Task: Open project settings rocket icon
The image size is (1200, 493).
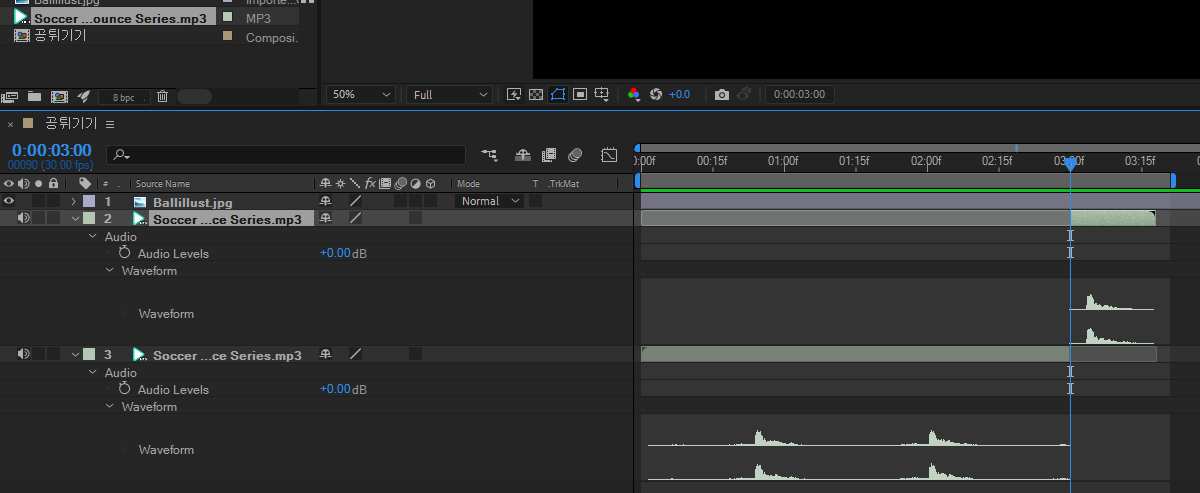Action: pyautogui.click(x=84, y=96)
